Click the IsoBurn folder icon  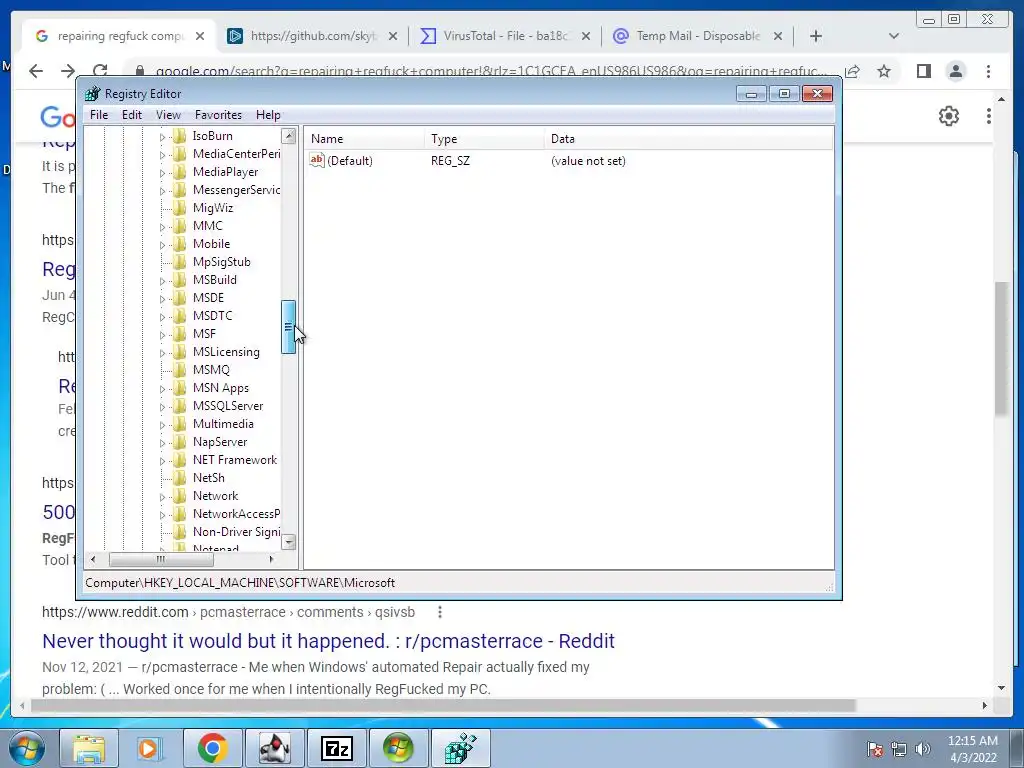tap(180, 136)
